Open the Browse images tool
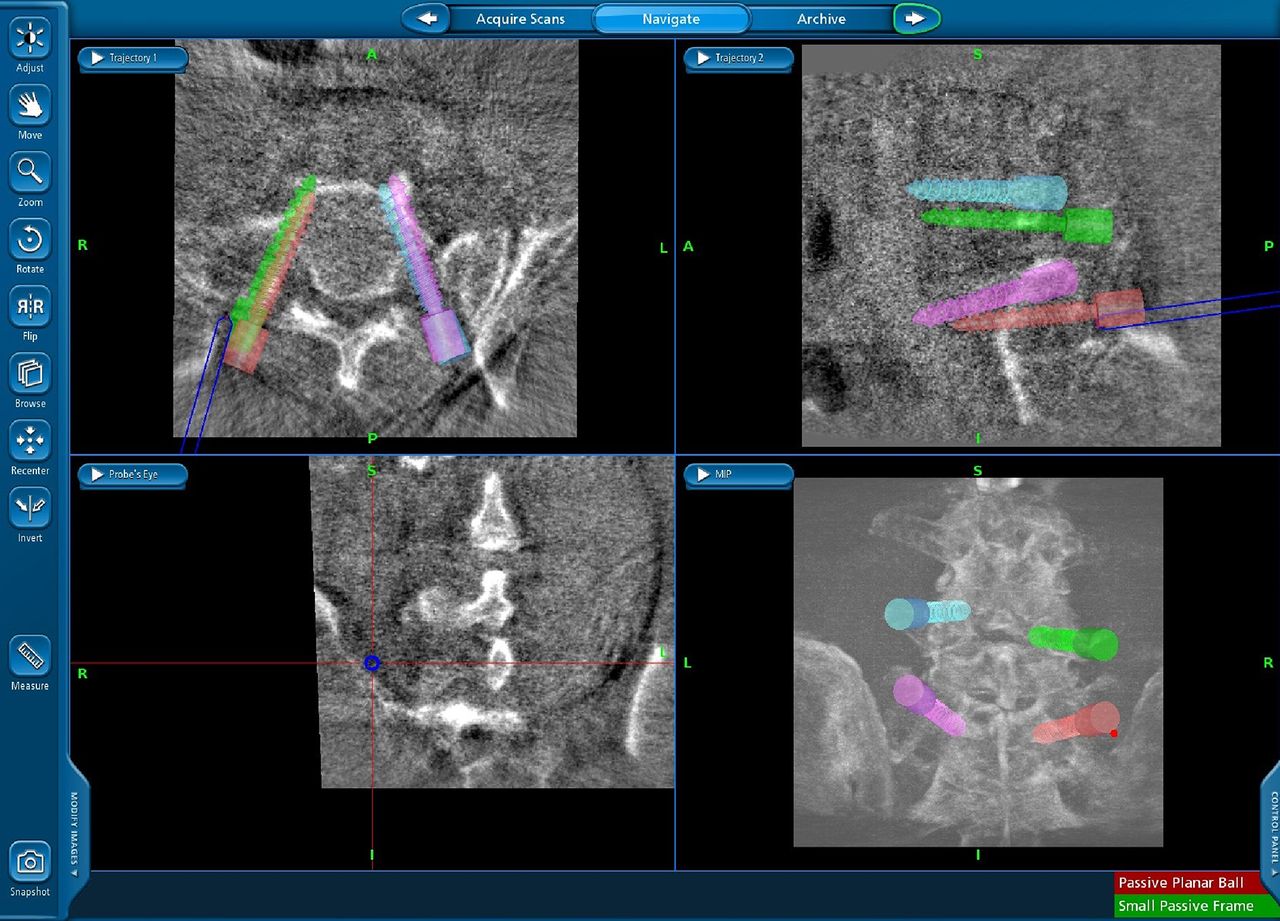1280x921 pixels. pyautogui.click(x=30, y=374)
